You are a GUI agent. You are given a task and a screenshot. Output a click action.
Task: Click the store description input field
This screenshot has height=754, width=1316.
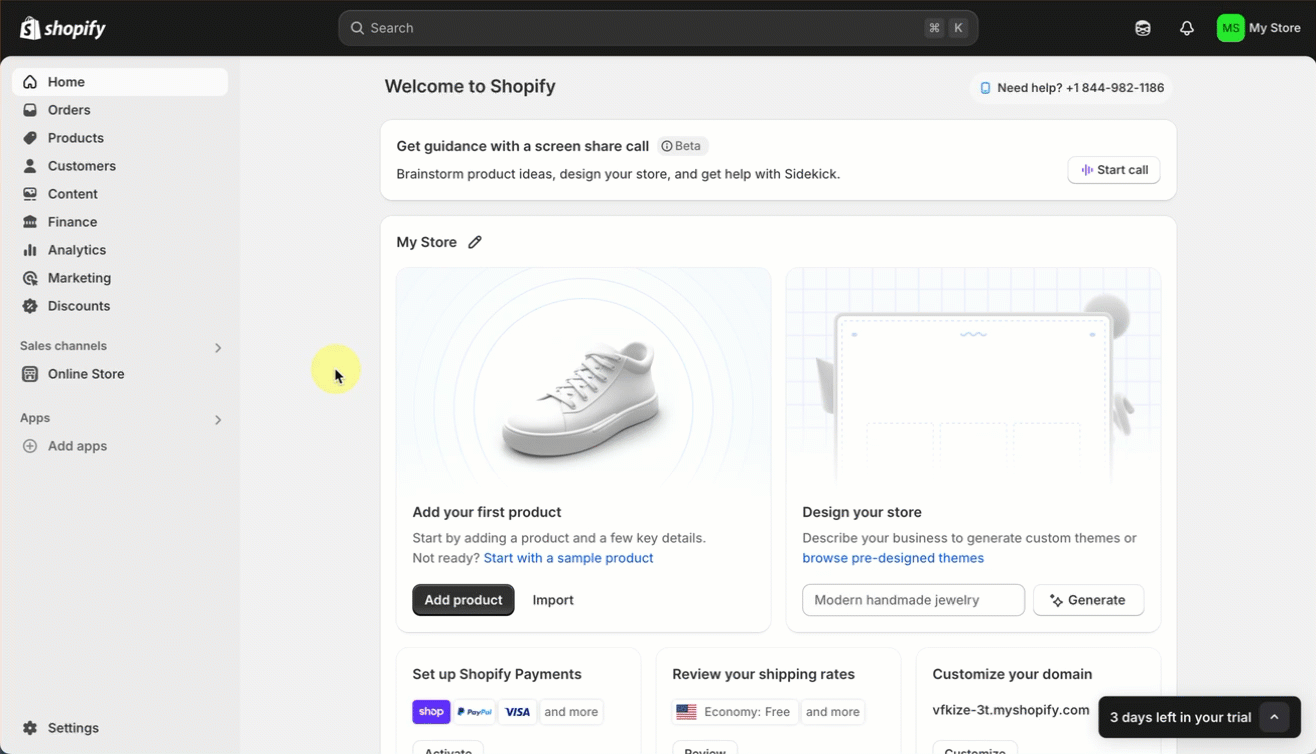point(913,600)
